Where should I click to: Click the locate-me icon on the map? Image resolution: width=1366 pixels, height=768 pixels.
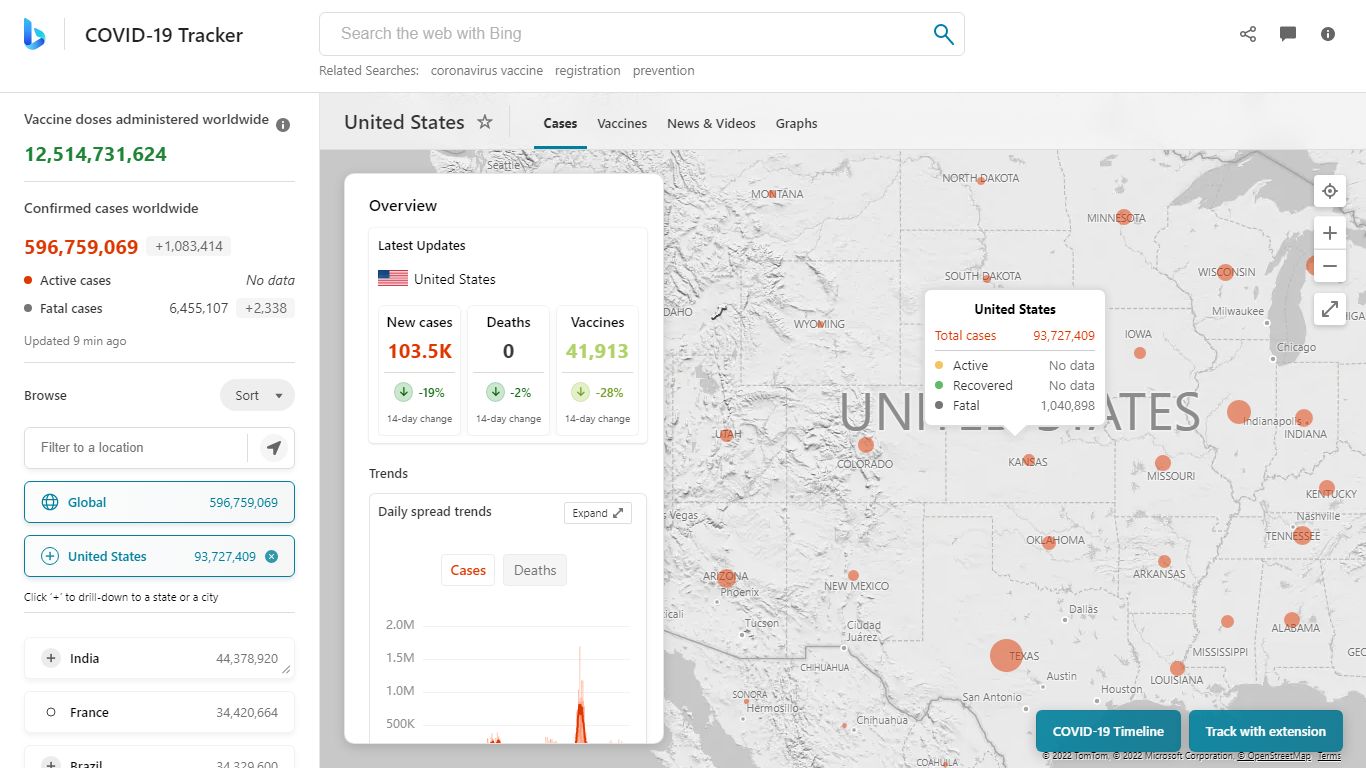1329,191
